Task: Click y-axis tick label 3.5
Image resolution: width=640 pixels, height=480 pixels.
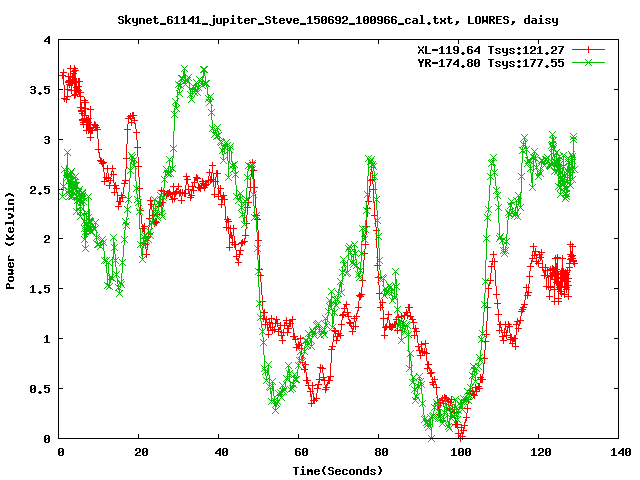Action: click(x=40, y=90)
